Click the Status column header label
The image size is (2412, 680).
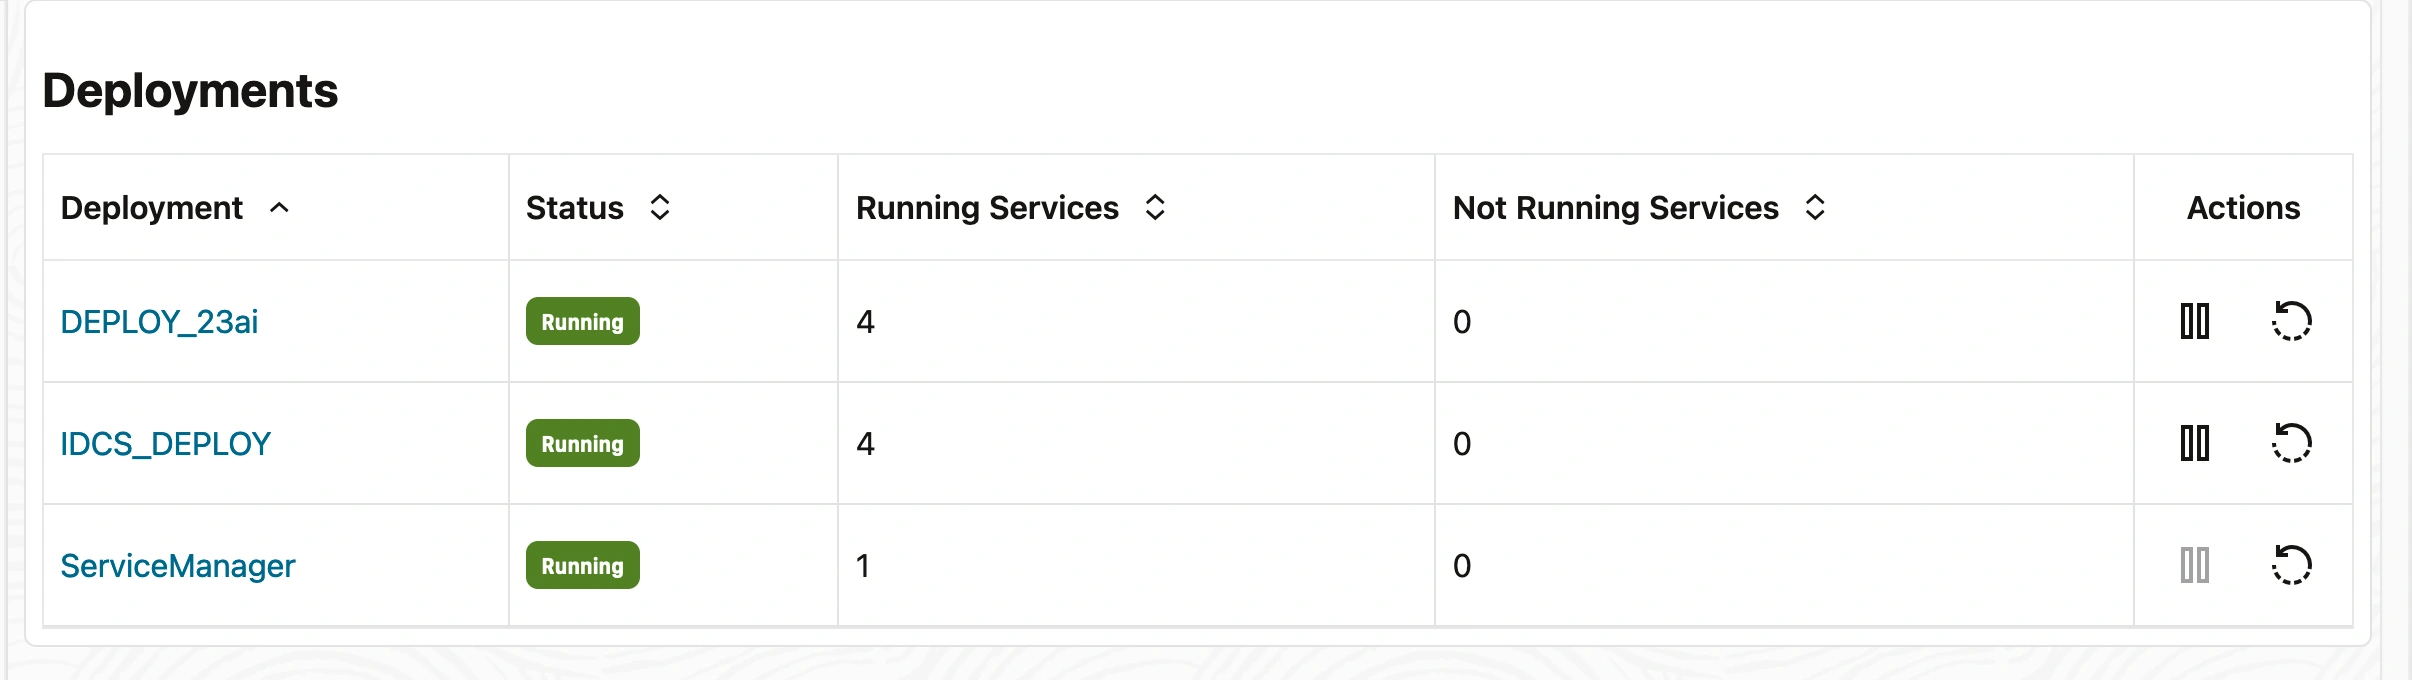tap(574, 208)
